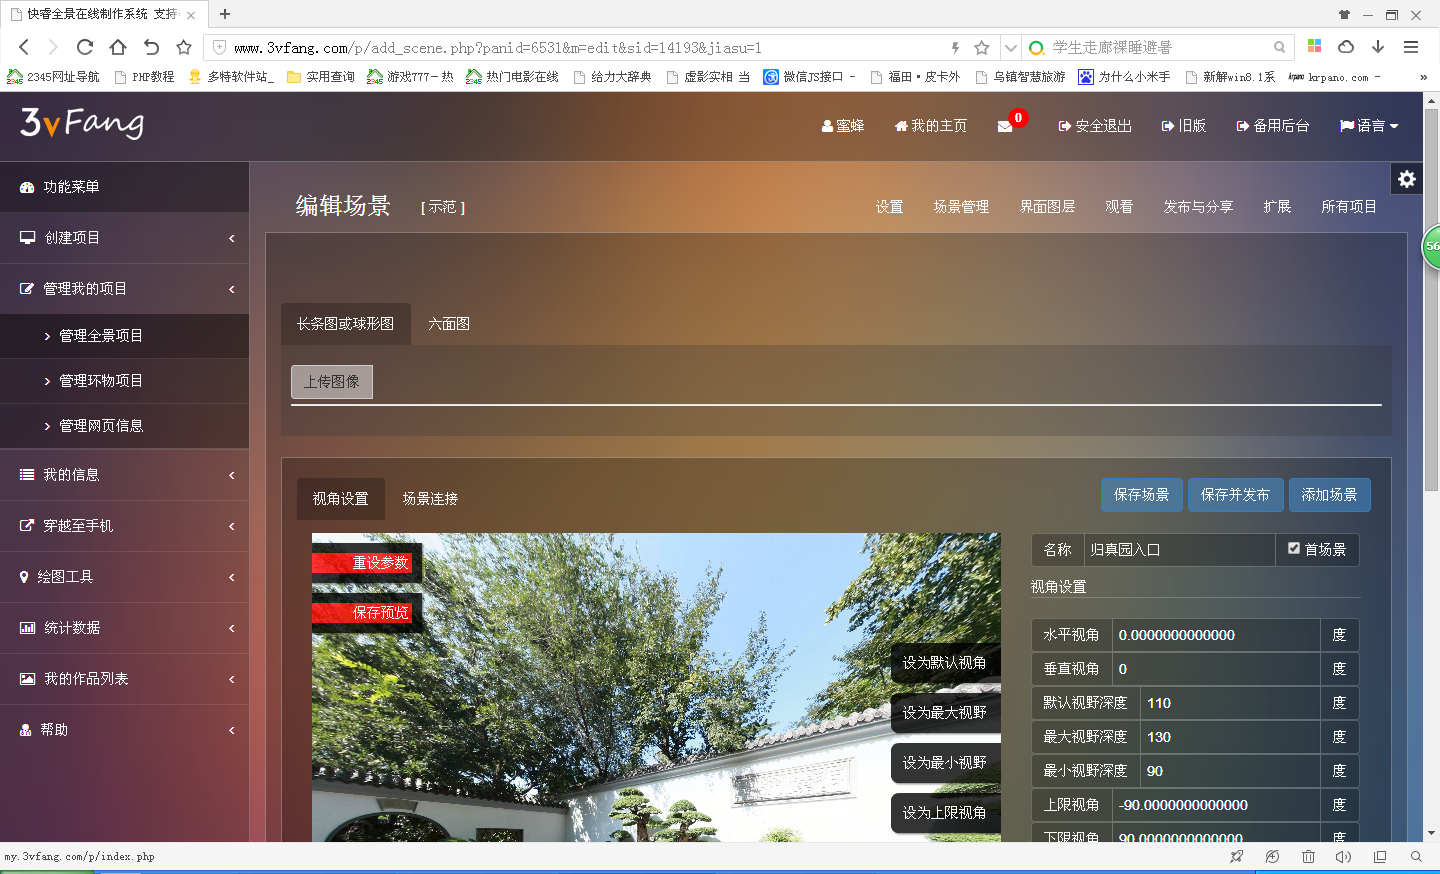The height and width of the screenshot is (874, 1440).
Task: Switch to the 六面图 tab
Action: (x=449, y=324)
